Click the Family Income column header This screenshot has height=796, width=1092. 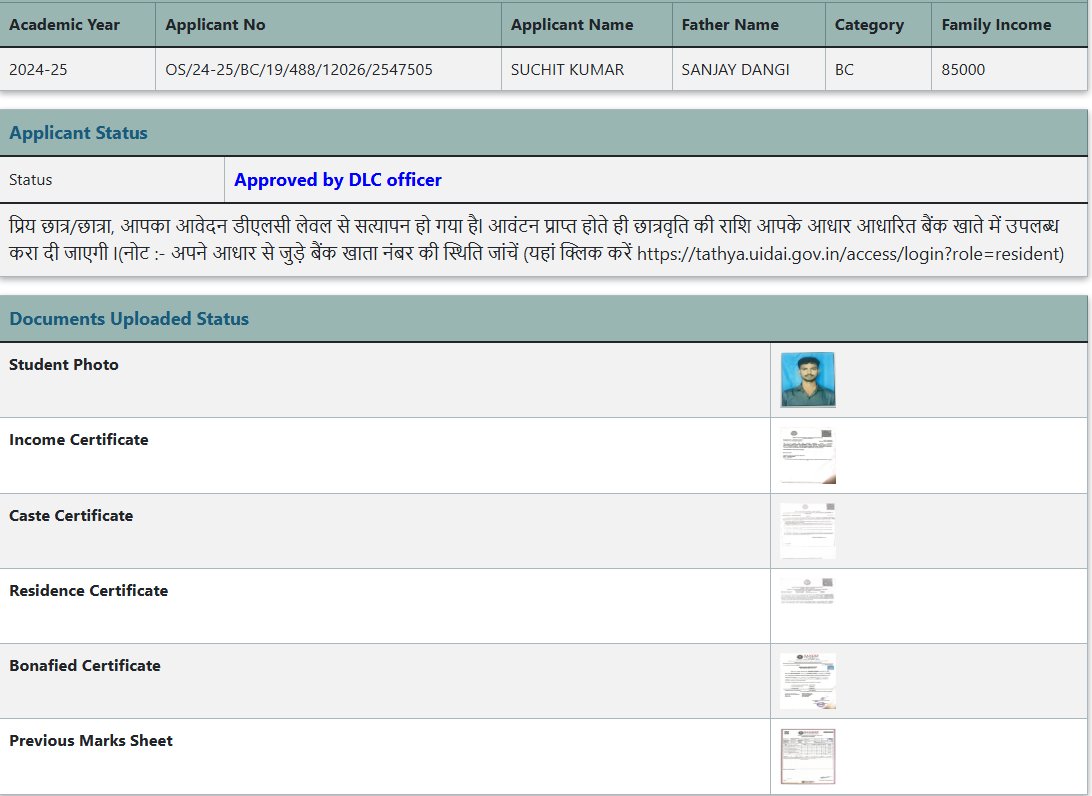click(996, 24)
